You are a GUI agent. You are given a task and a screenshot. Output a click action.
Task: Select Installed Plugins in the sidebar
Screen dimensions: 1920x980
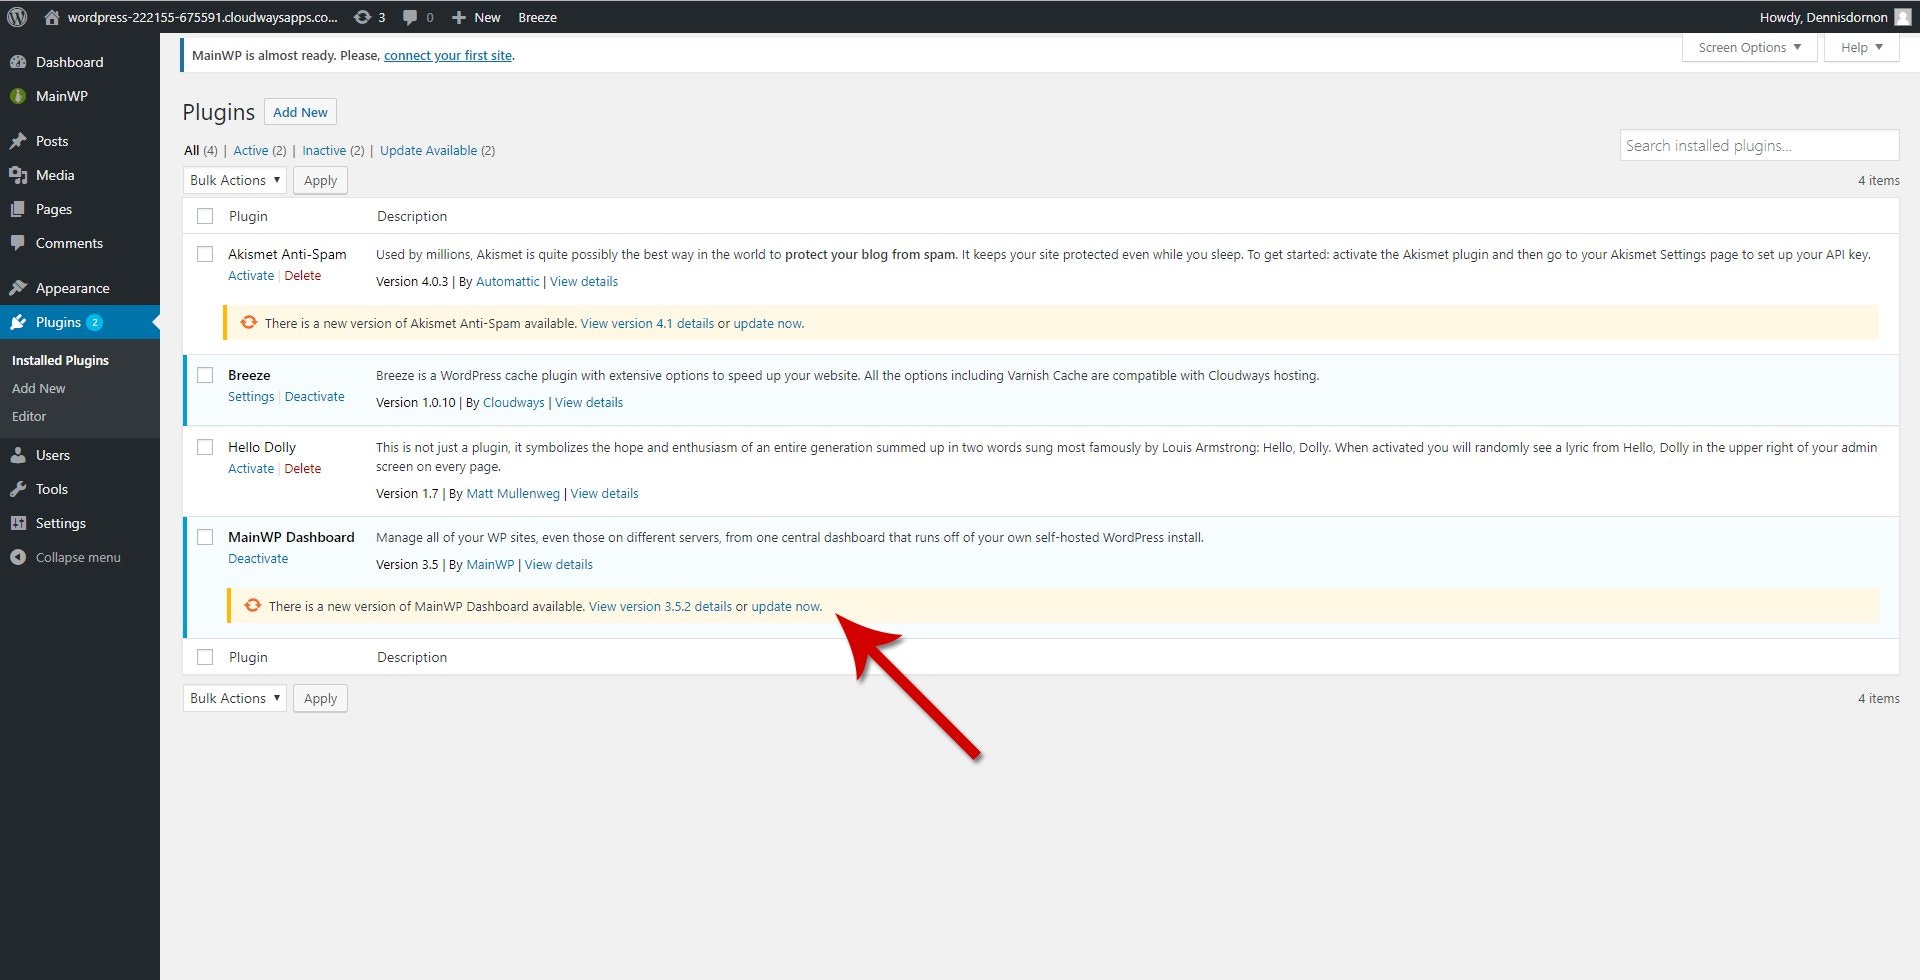pos(60,360)
